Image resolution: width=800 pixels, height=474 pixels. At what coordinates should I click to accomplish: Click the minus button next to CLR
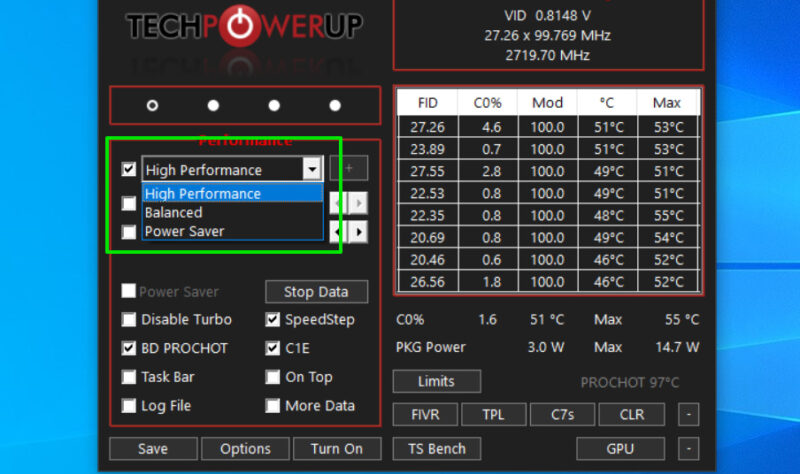pyautogui.click(x=689, y=414)
